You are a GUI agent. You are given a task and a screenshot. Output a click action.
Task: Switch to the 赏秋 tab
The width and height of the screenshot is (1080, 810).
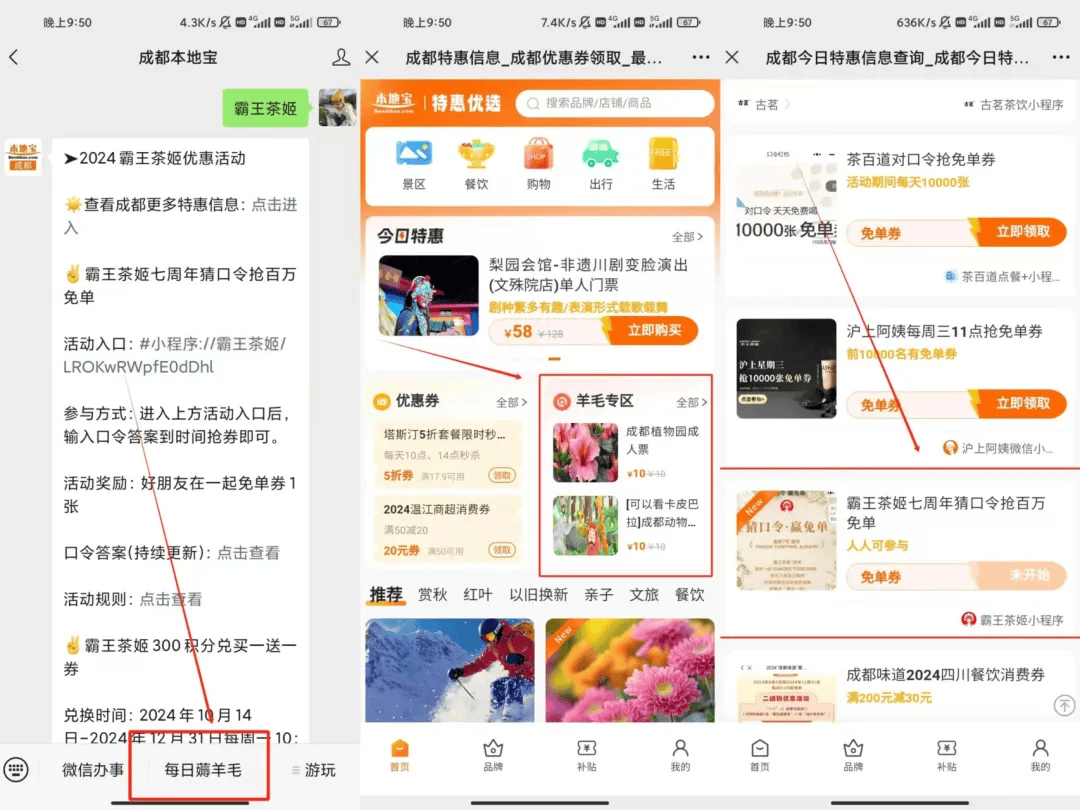(433, 594)
